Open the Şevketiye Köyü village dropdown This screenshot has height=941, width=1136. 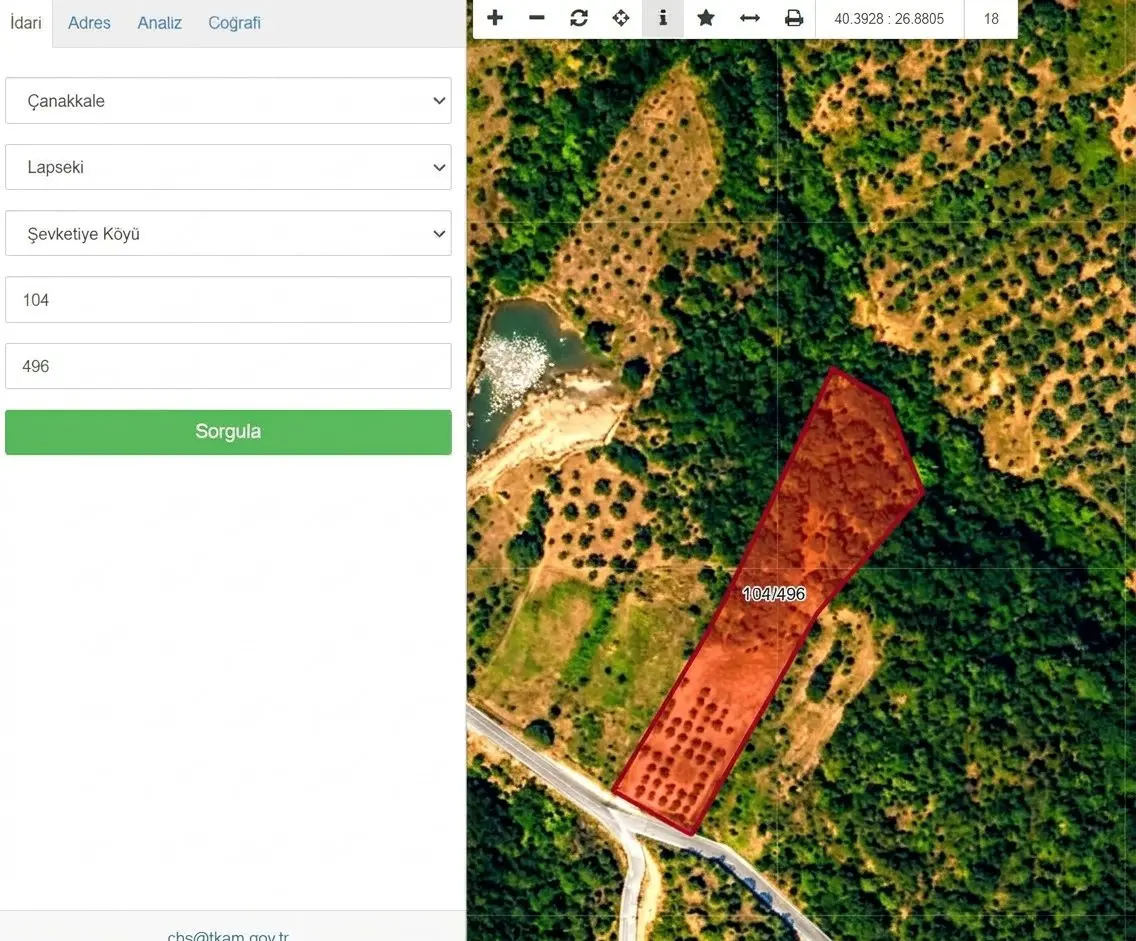click(228, 233)
